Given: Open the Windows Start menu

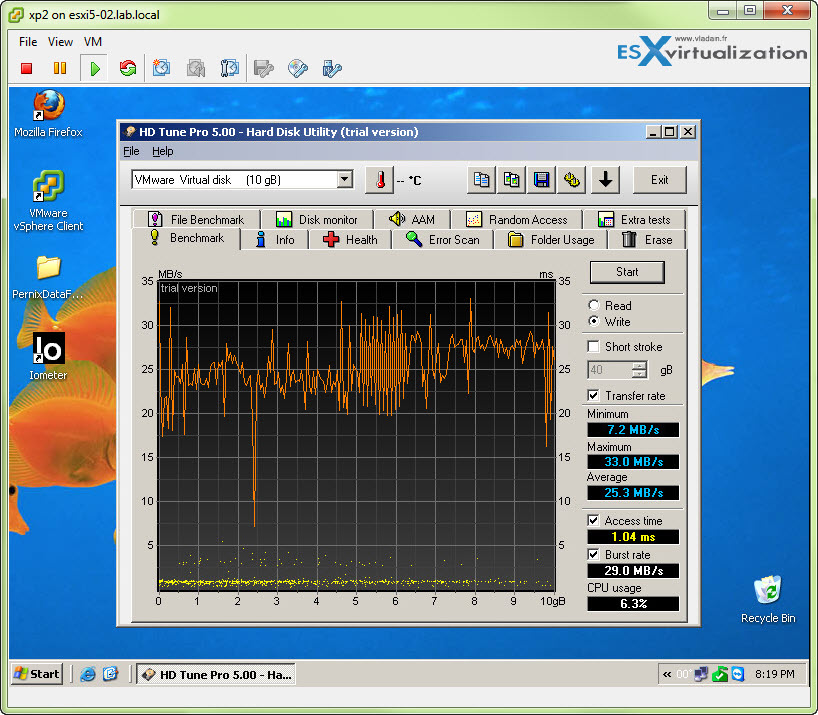Looking at the screenshot, I should 37,674.
